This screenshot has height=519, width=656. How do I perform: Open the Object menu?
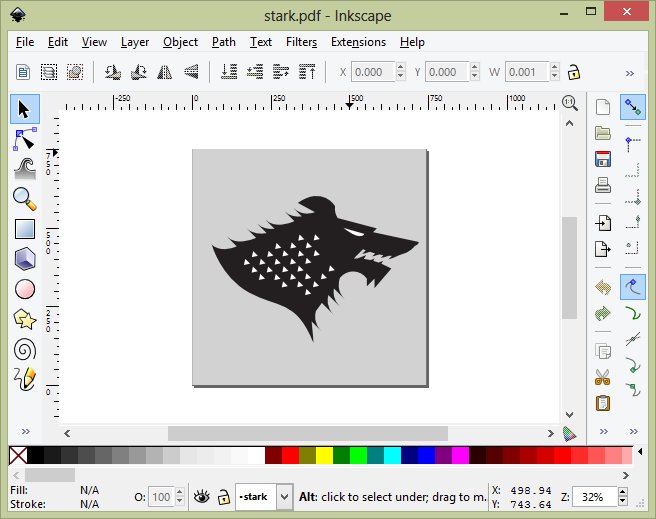pyautogui.click(x=180, y=42)
